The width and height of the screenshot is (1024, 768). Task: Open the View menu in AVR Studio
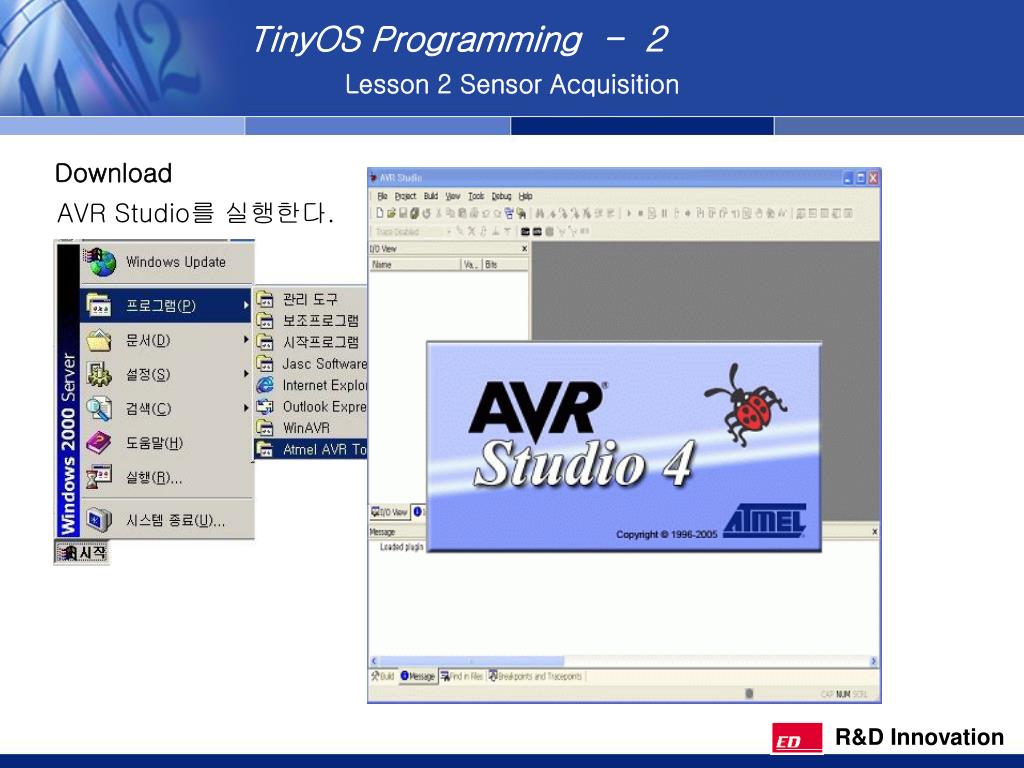(453, 196)
